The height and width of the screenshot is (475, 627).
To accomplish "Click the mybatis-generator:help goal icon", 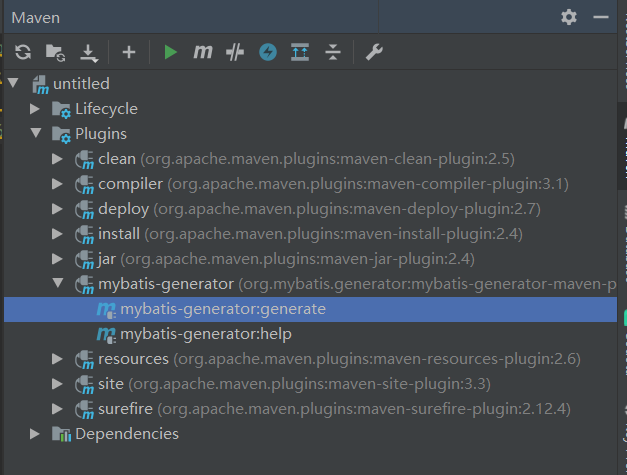I will click(x=106, y=335).
